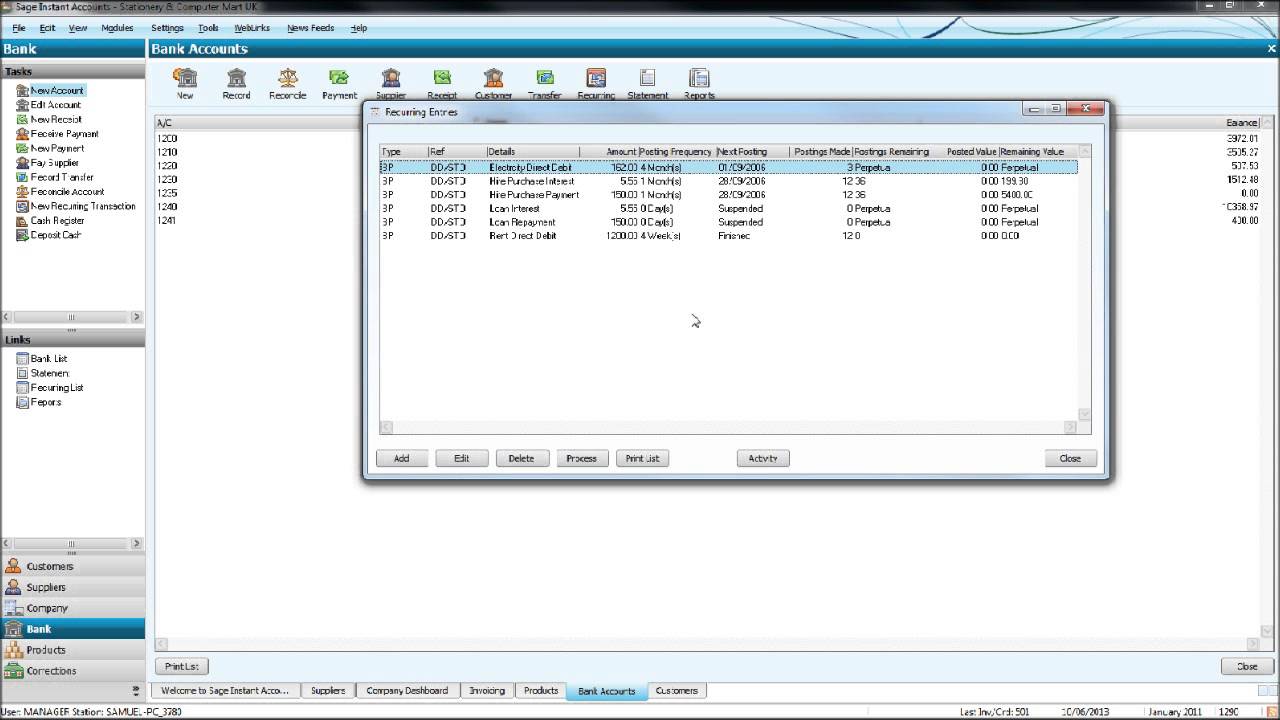Sort by the Next Posting column header
1280x720 pixels.
pyautogui.click(x=750, y=152)
